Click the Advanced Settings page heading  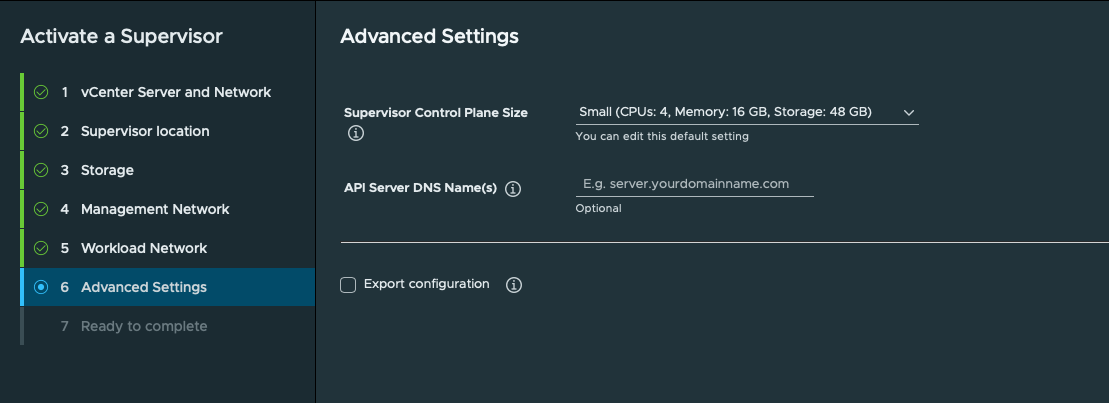pos(429,36)
